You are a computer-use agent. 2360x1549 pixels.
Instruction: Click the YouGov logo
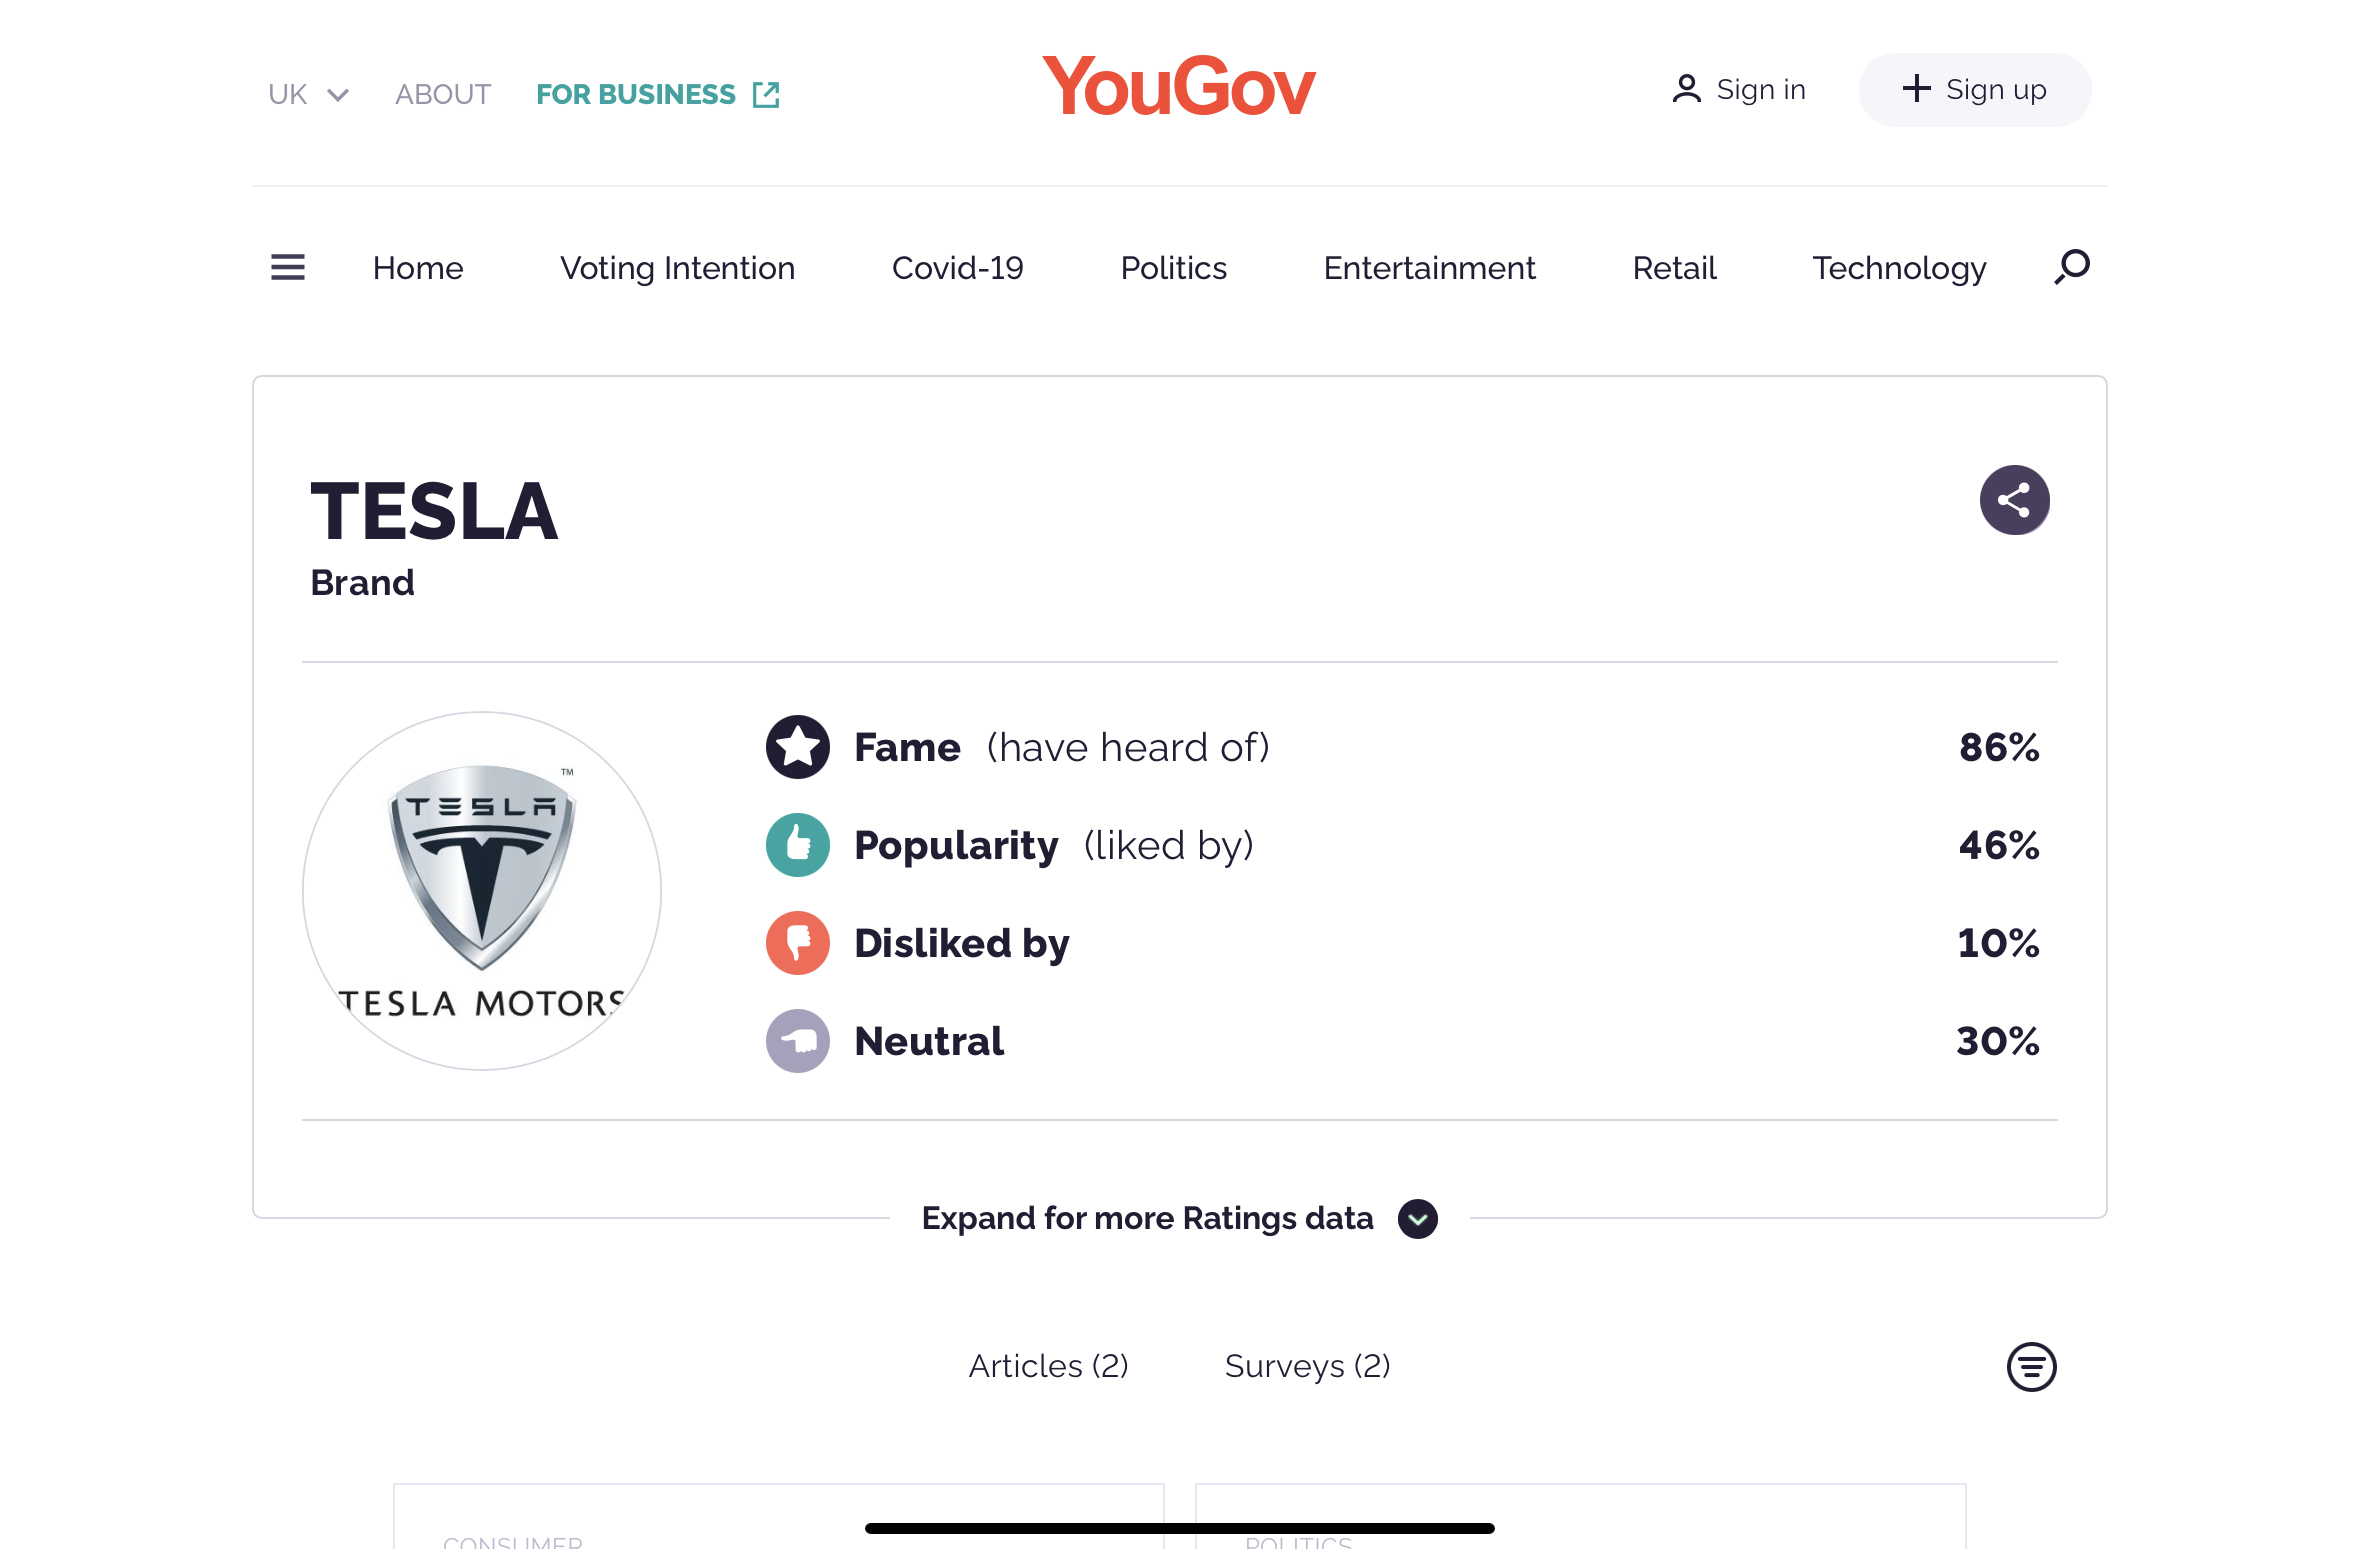click(1178, 86)
